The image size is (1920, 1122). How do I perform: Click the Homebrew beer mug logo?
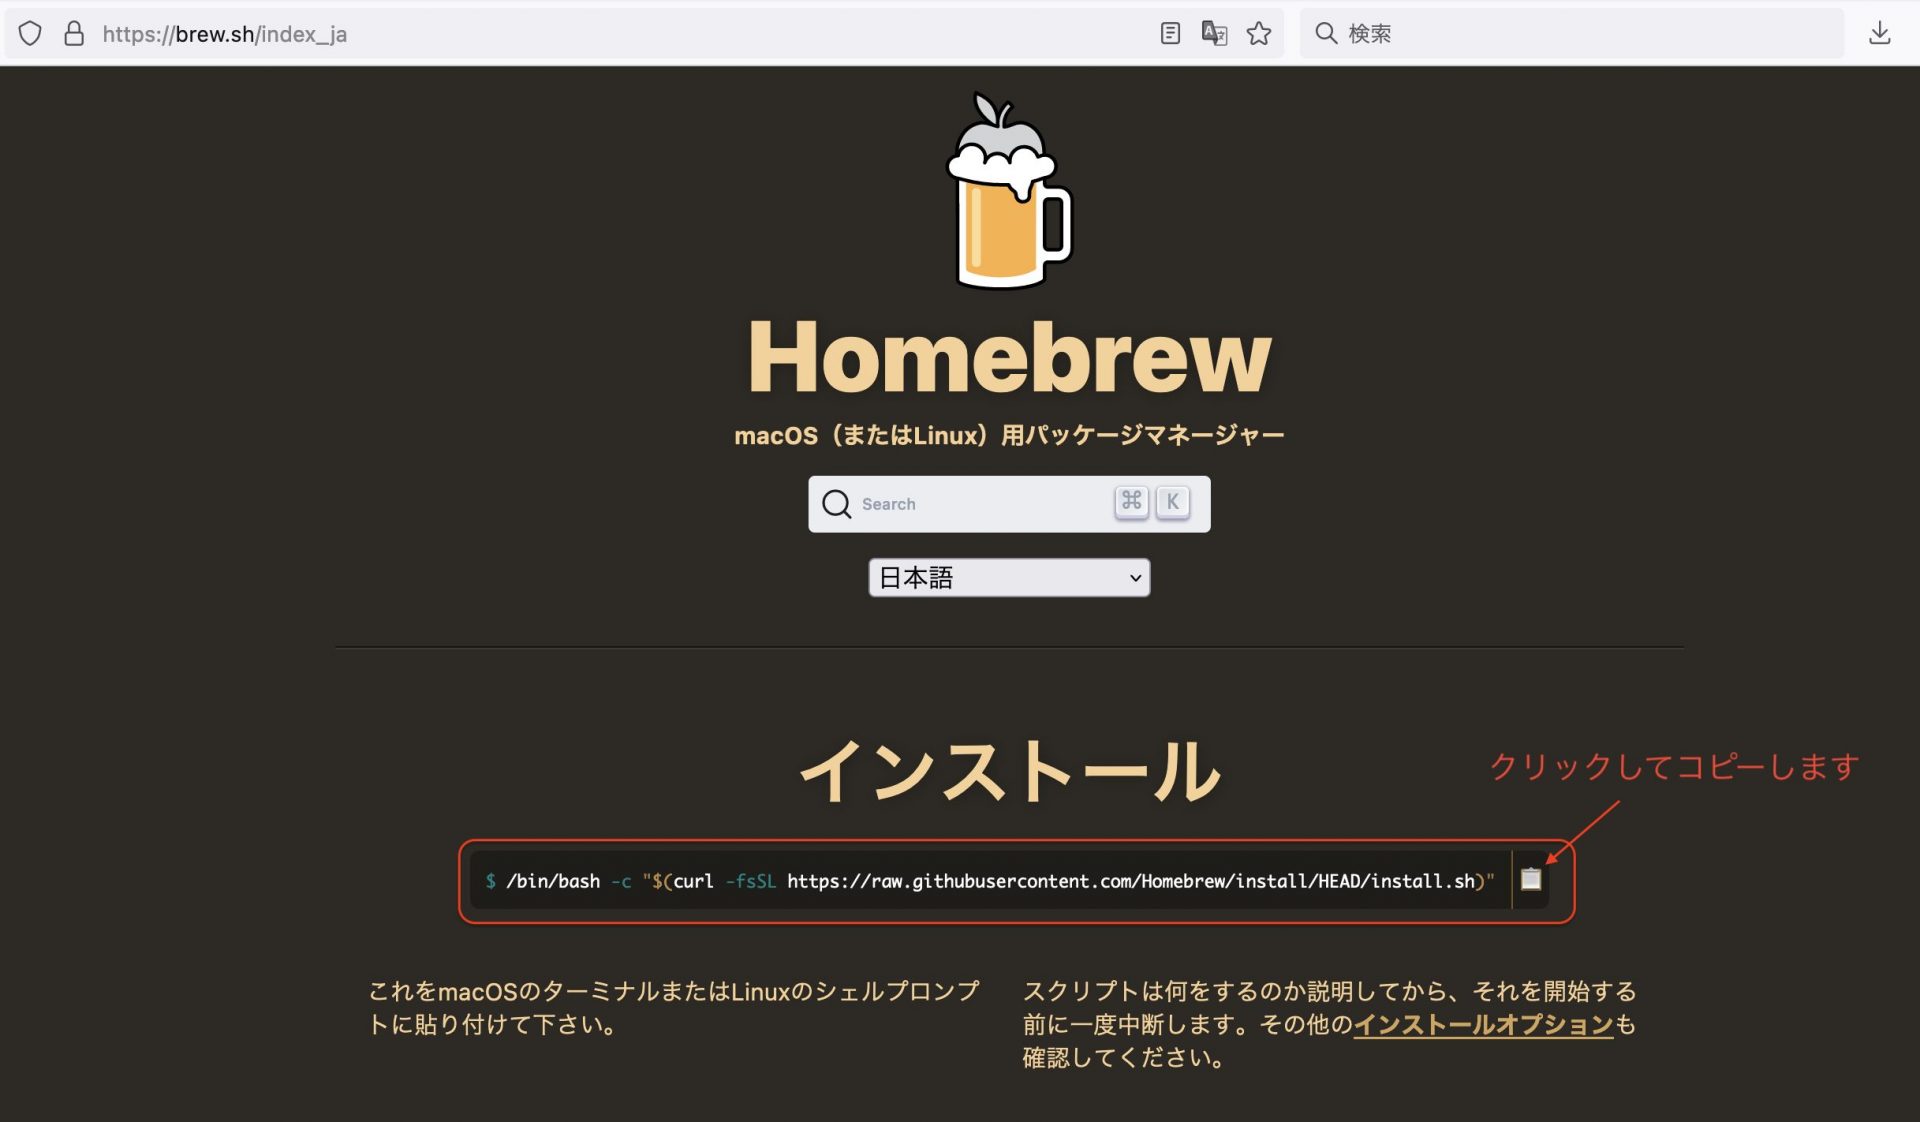[1008, 192]
